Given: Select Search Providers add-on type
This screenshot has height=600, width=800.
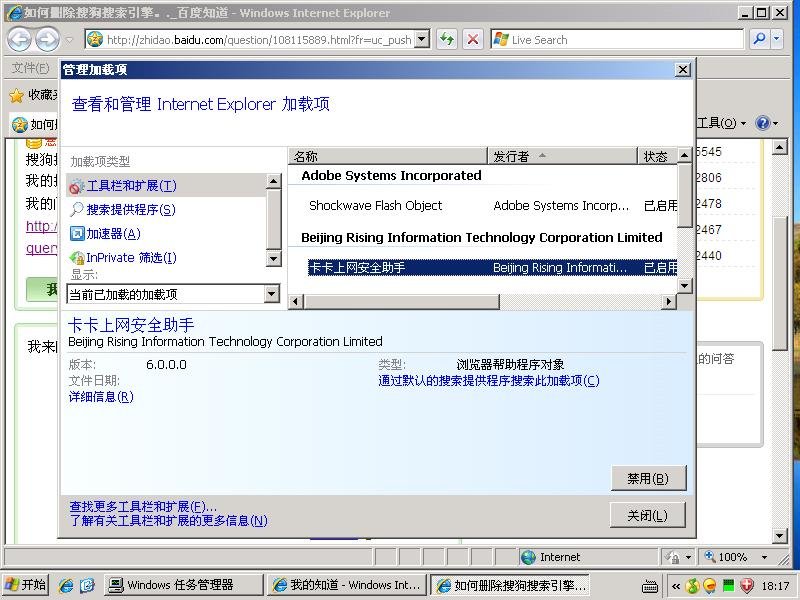Looking at the screenshot, I should (x=130, y=210).
